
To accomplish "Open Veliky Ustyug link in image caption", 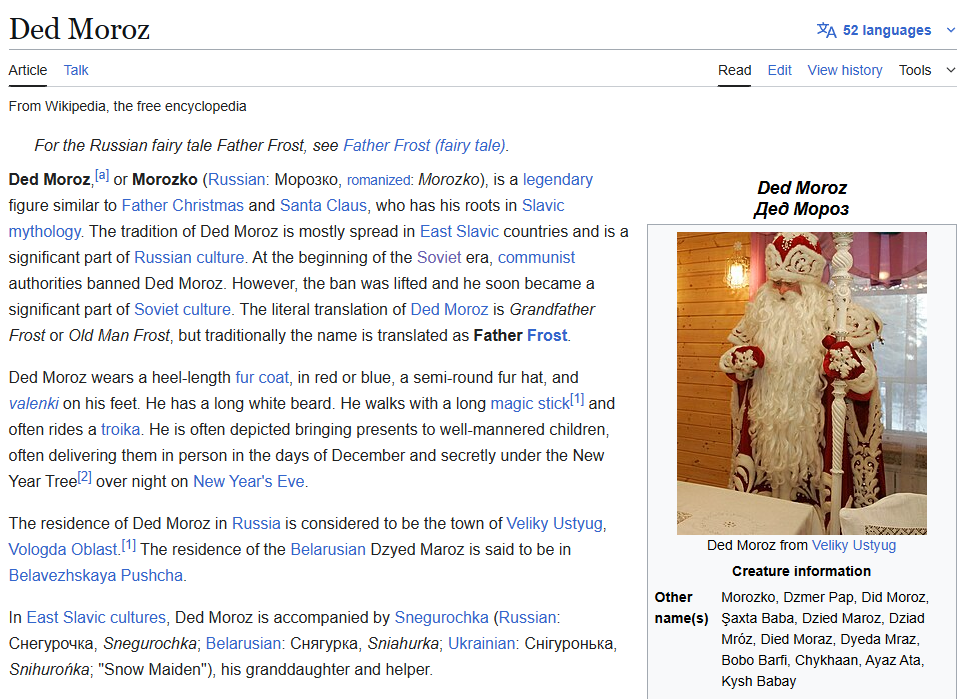I will [854, 545].
